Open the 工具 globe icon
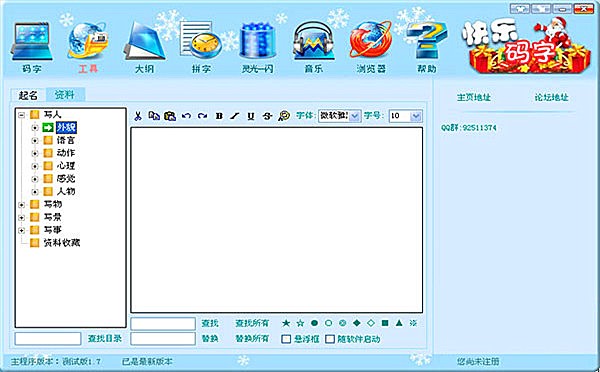Viewport: 600px width, 372px height. 88,42
